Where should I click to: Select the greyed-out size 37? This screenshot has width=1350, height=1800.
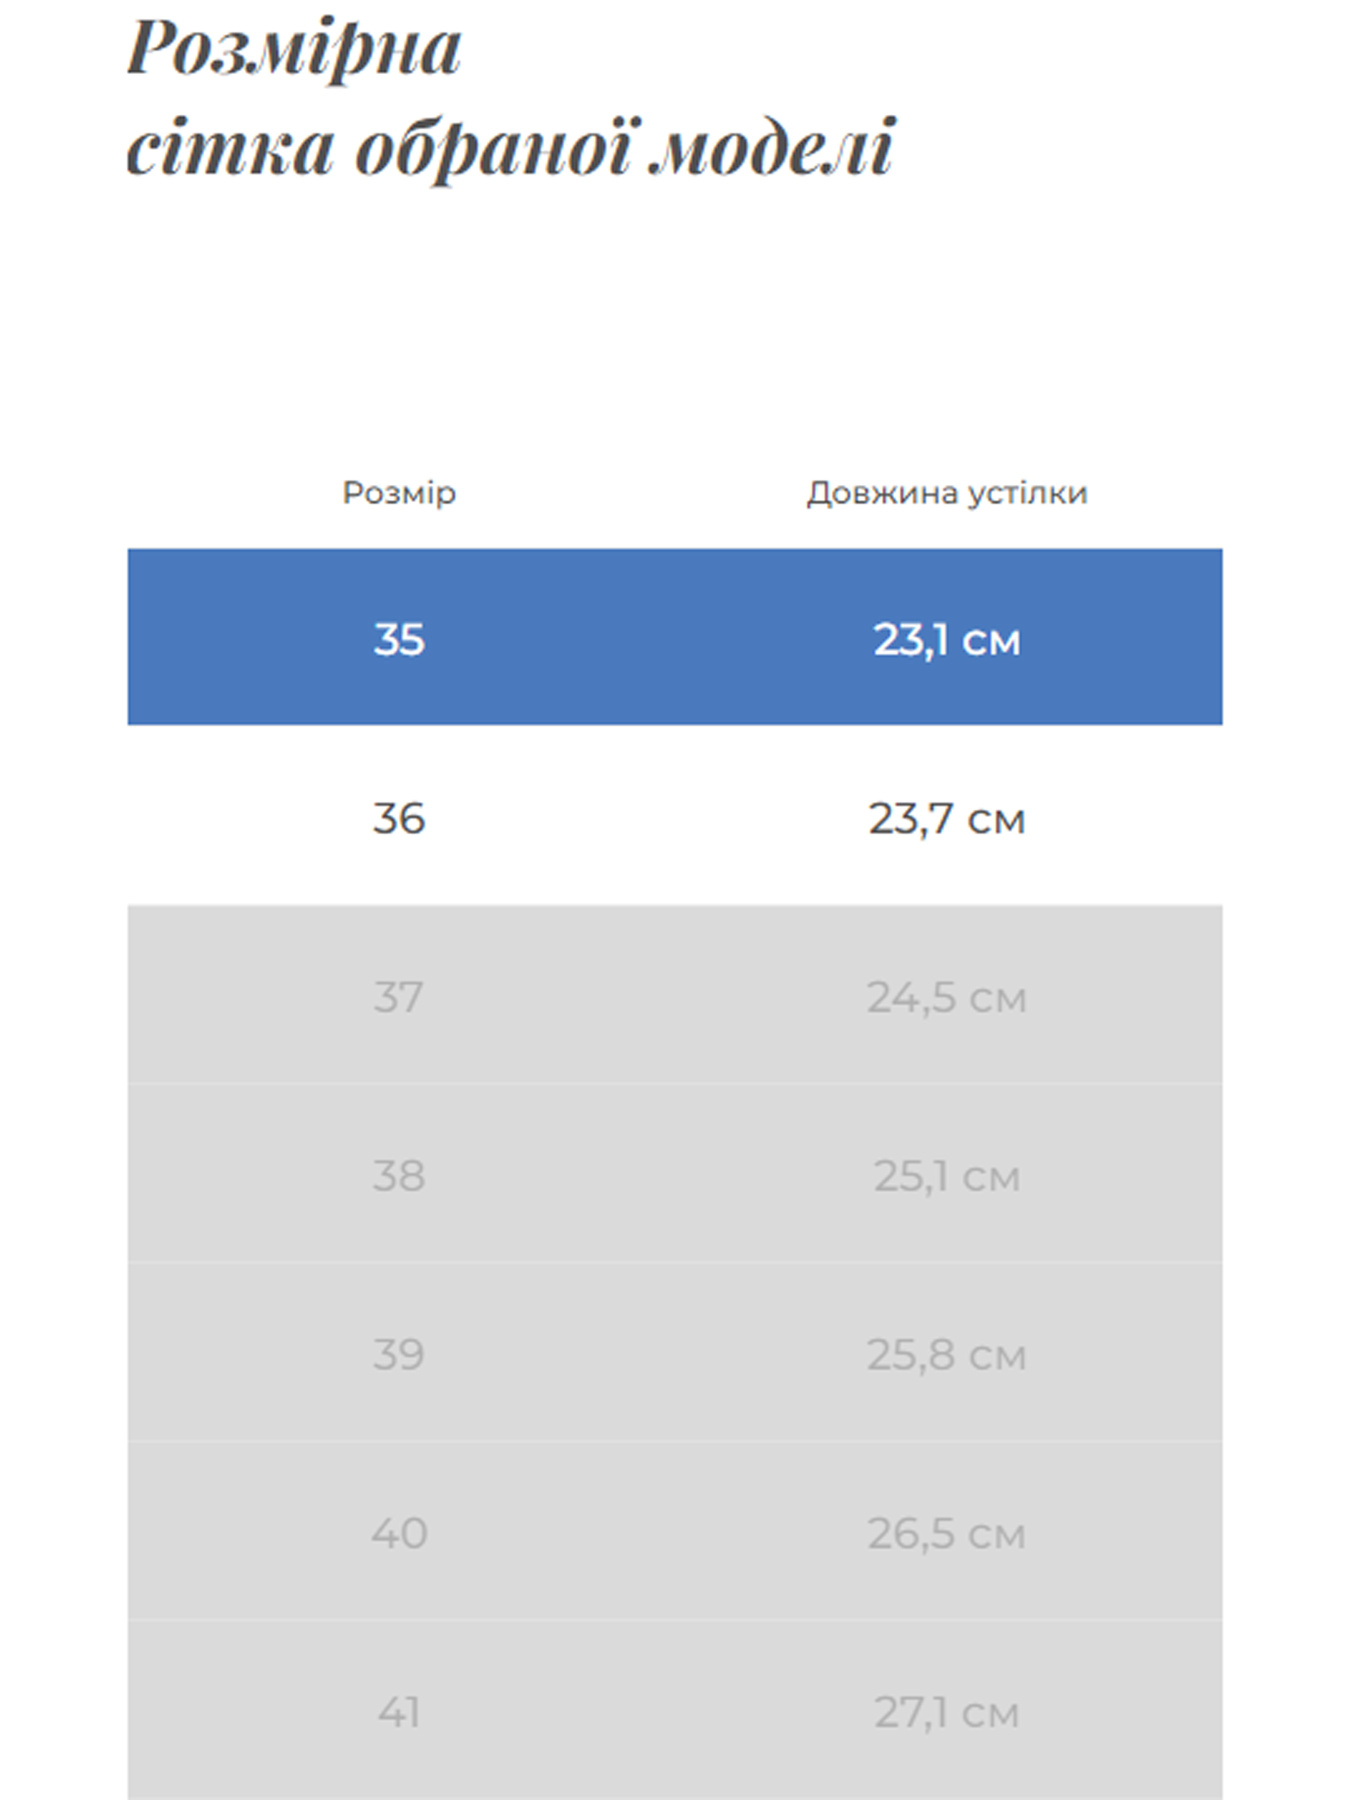click(399, 997)
